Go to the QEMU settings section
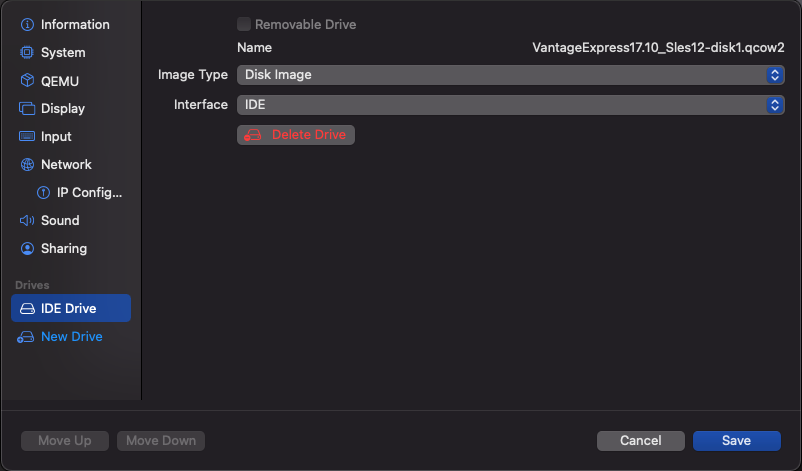The height and width of the screenshot is (471, 802). [x=71, y=81]
